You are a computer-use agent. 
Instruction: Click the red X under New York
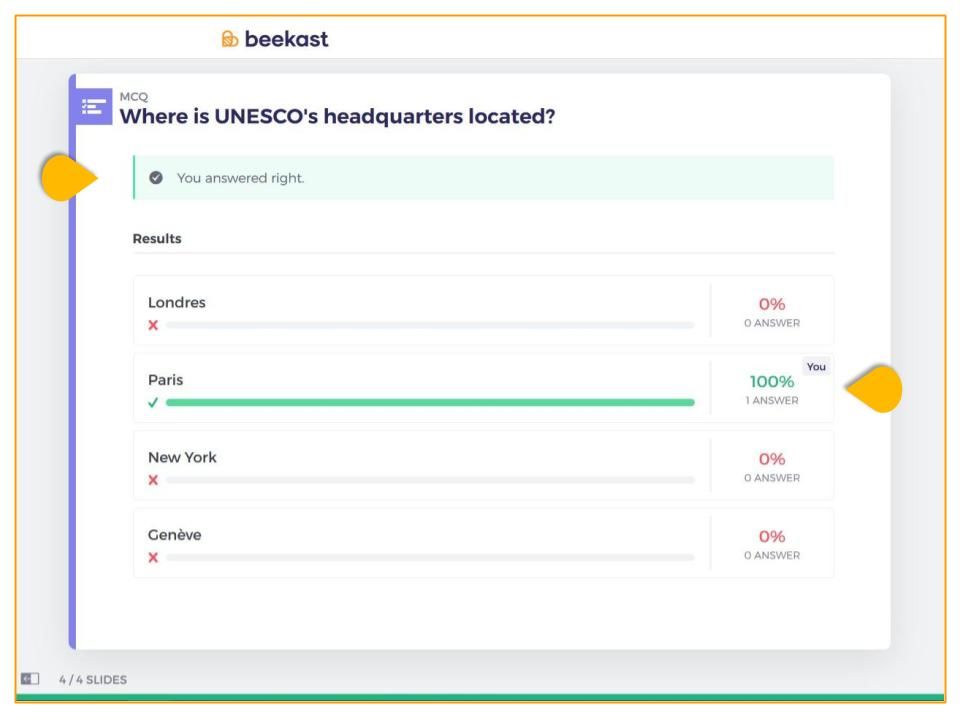[x=153, y=480]
